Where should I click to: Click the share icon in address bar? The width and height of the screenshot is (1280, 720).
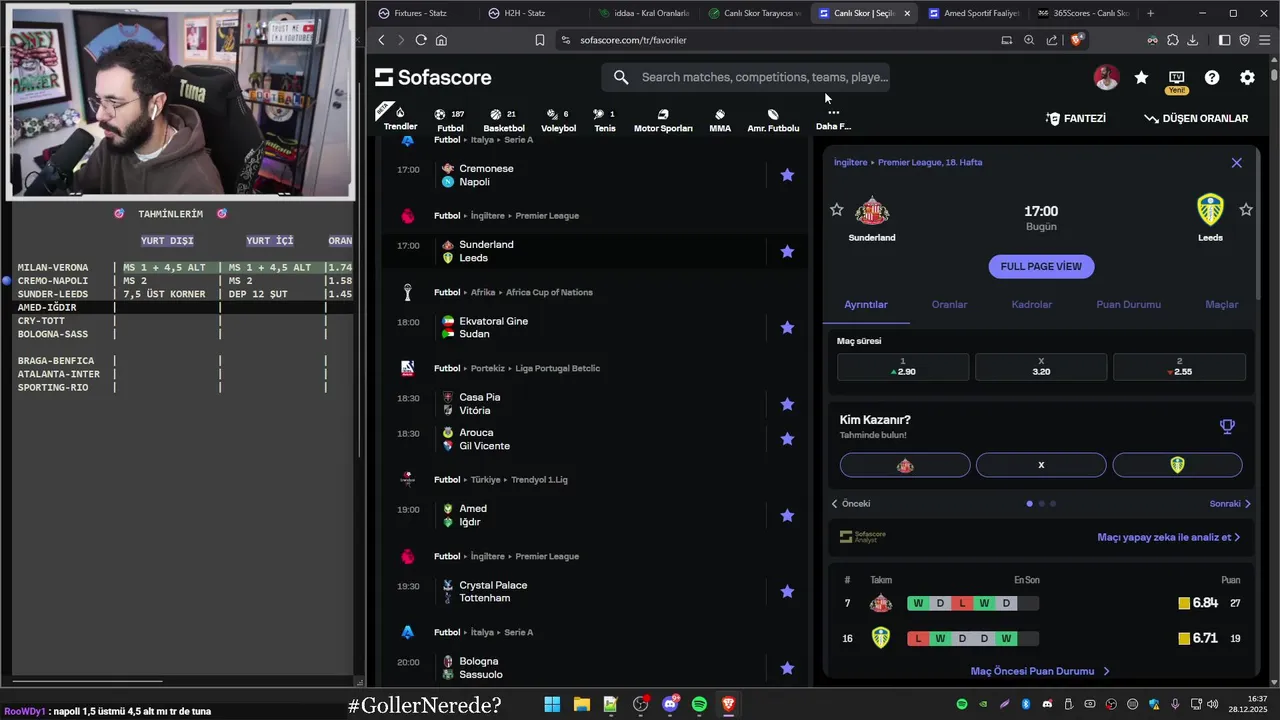pyautogui.click(x=1052, y=40)
